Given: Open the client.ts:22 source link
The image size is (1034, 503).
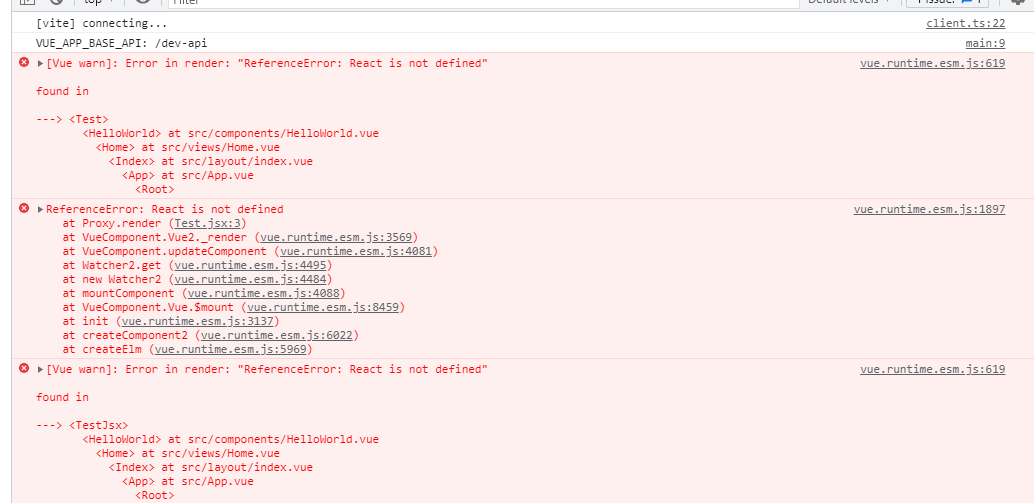Looking at the screenshot, I should tap(965, 22).
